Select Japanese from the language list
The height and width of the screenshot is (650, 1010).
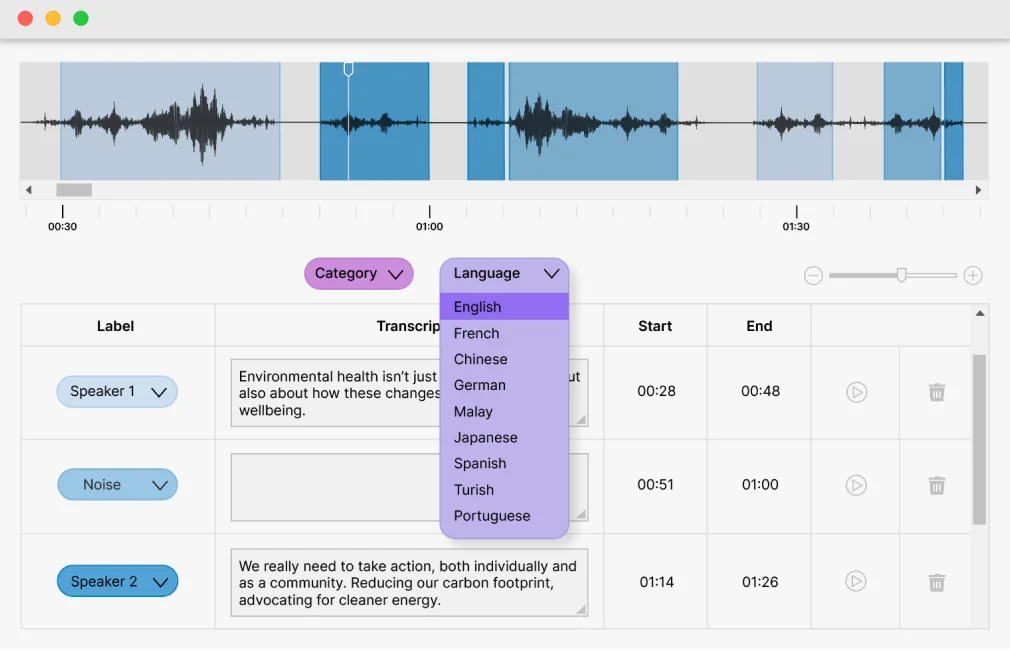point(485,437)
